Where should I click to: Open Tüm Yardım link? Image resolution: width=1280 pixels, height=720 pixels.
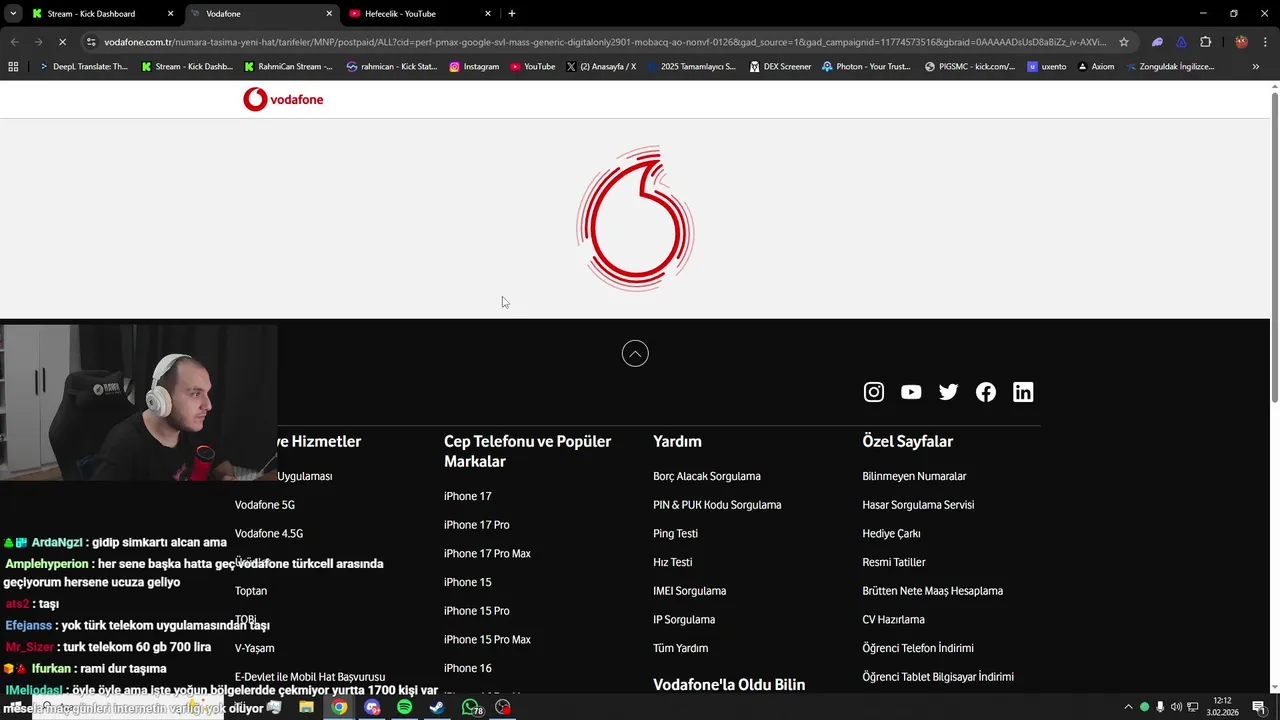coord(680,648)
